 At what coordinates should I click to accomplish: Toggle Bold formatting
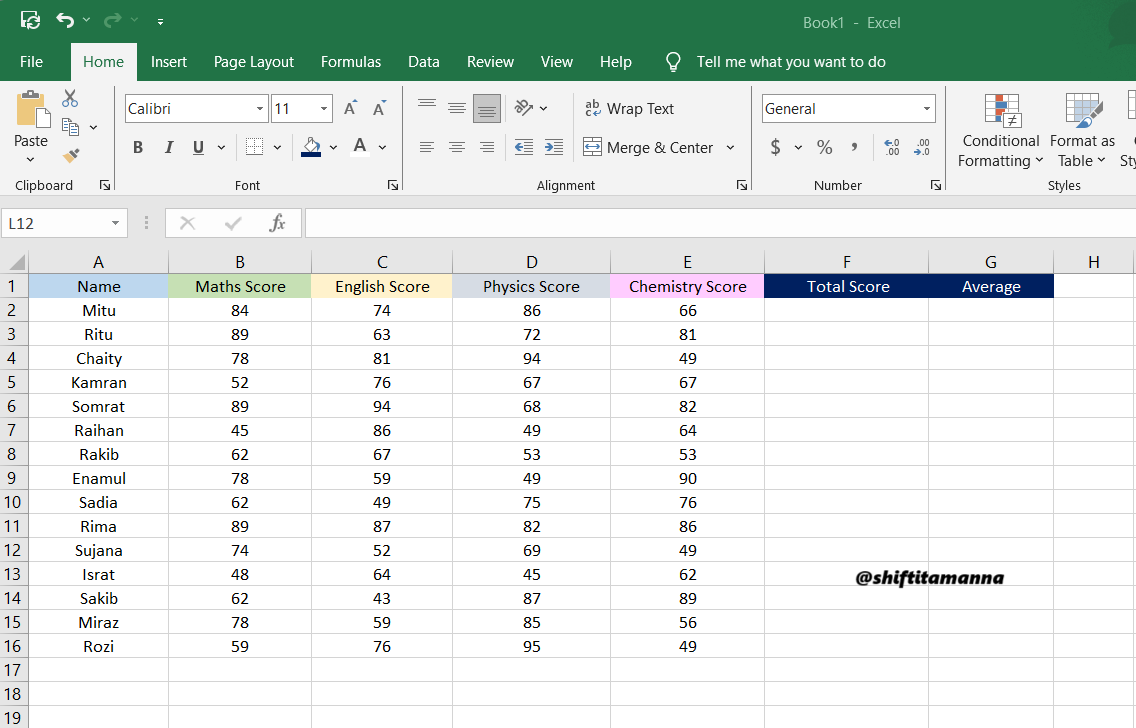pyautogui.click(x=138, y=148)
